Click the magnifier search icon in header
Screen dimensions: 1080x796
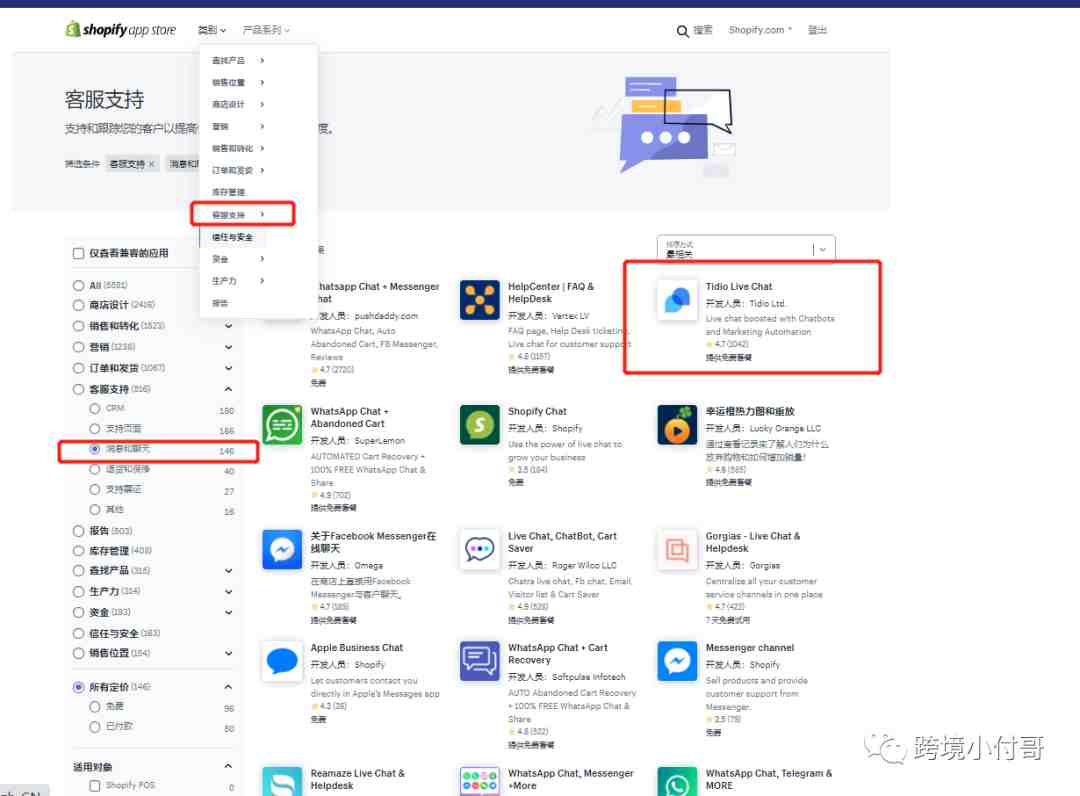[683, 31]
